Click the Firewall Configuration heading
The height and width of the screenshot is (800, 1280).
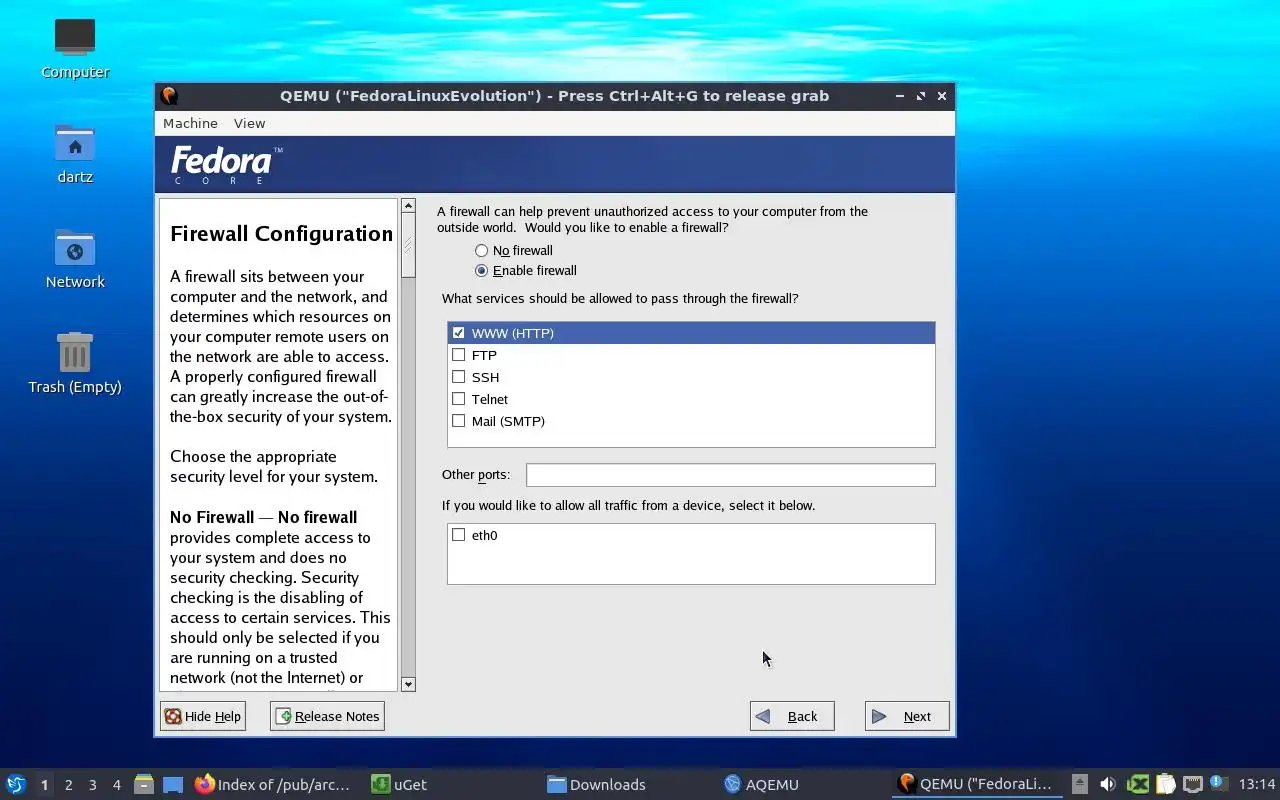[281, 234]
